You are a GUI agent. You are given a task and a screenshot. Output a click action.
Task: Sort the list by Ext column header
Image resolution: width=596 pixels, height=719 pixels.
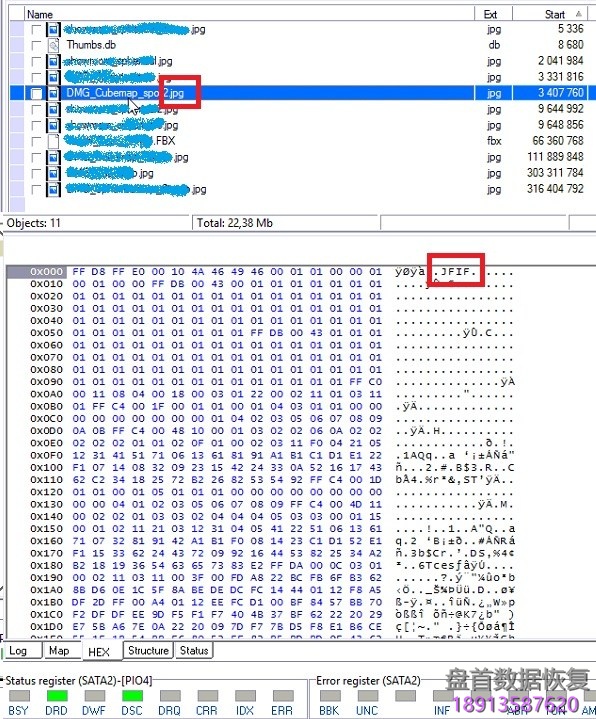[x=493, y=14]
